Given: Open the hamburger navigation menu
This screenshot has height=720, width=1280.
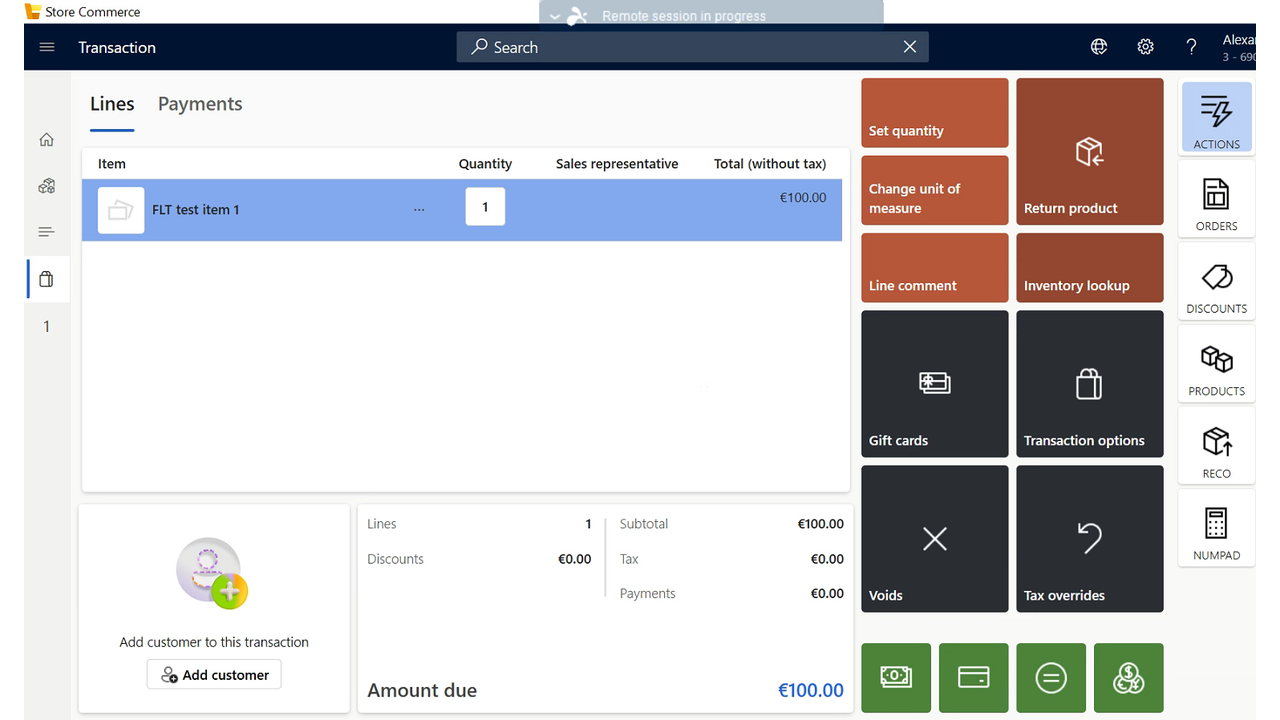Looking at the screenshot, I should pyautogui.click(x=47, y=47).
